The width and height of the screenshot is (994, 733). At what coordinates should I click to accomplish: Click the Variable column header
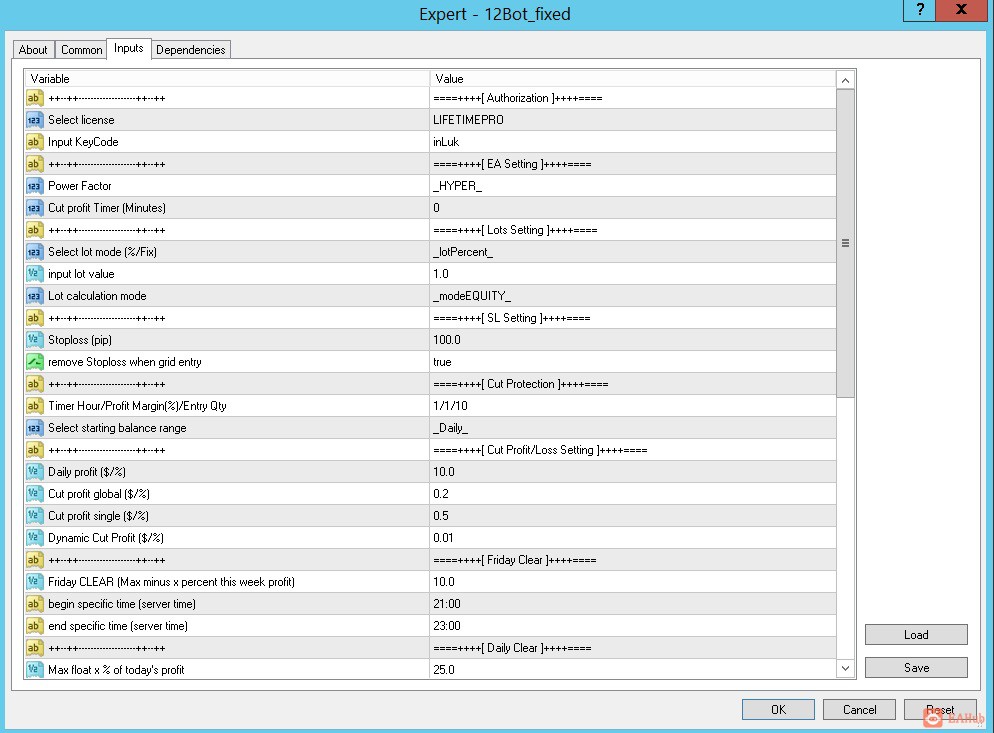pyautogui.click(x=227, y=79)
